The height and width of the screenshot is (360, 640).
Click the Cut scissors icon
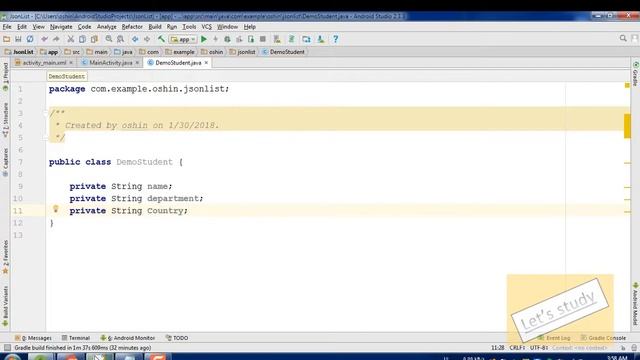[x=71, y=39]
